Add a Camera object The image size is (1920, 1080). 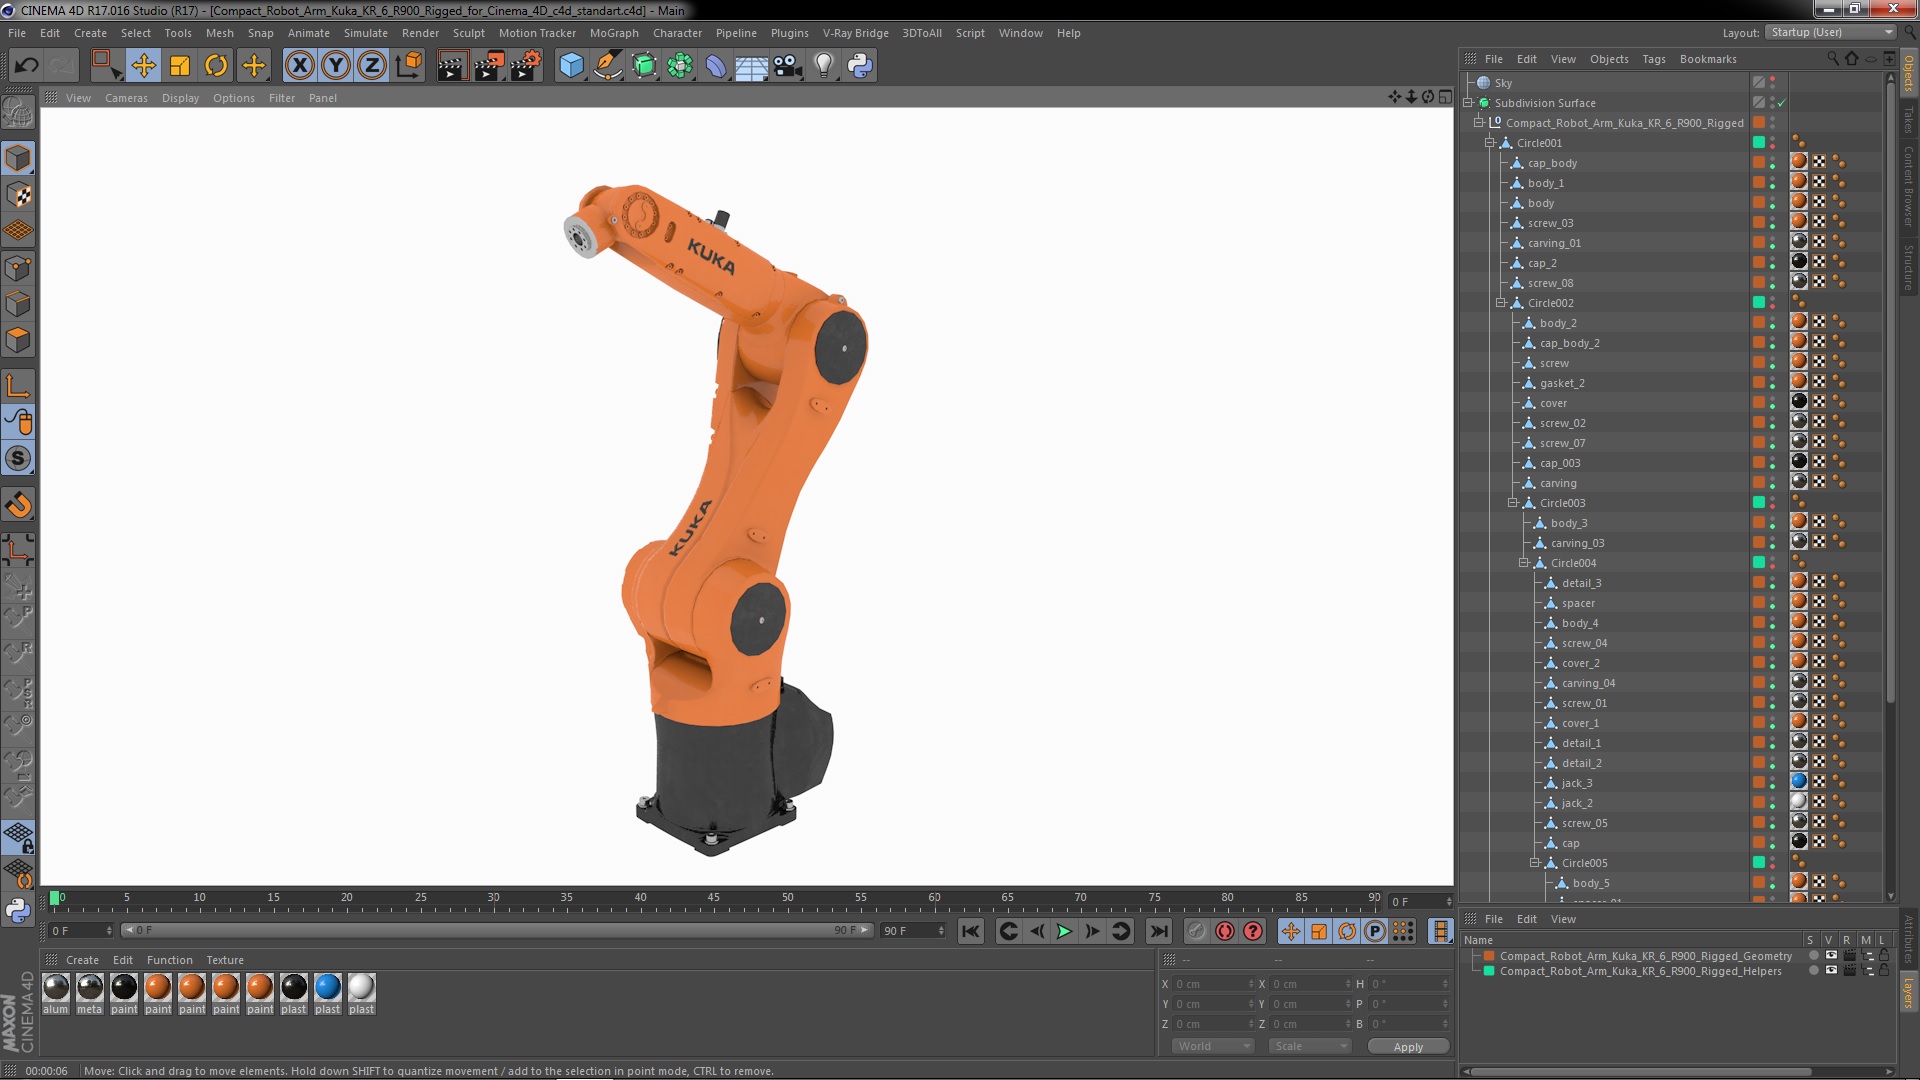coord(787,66)
